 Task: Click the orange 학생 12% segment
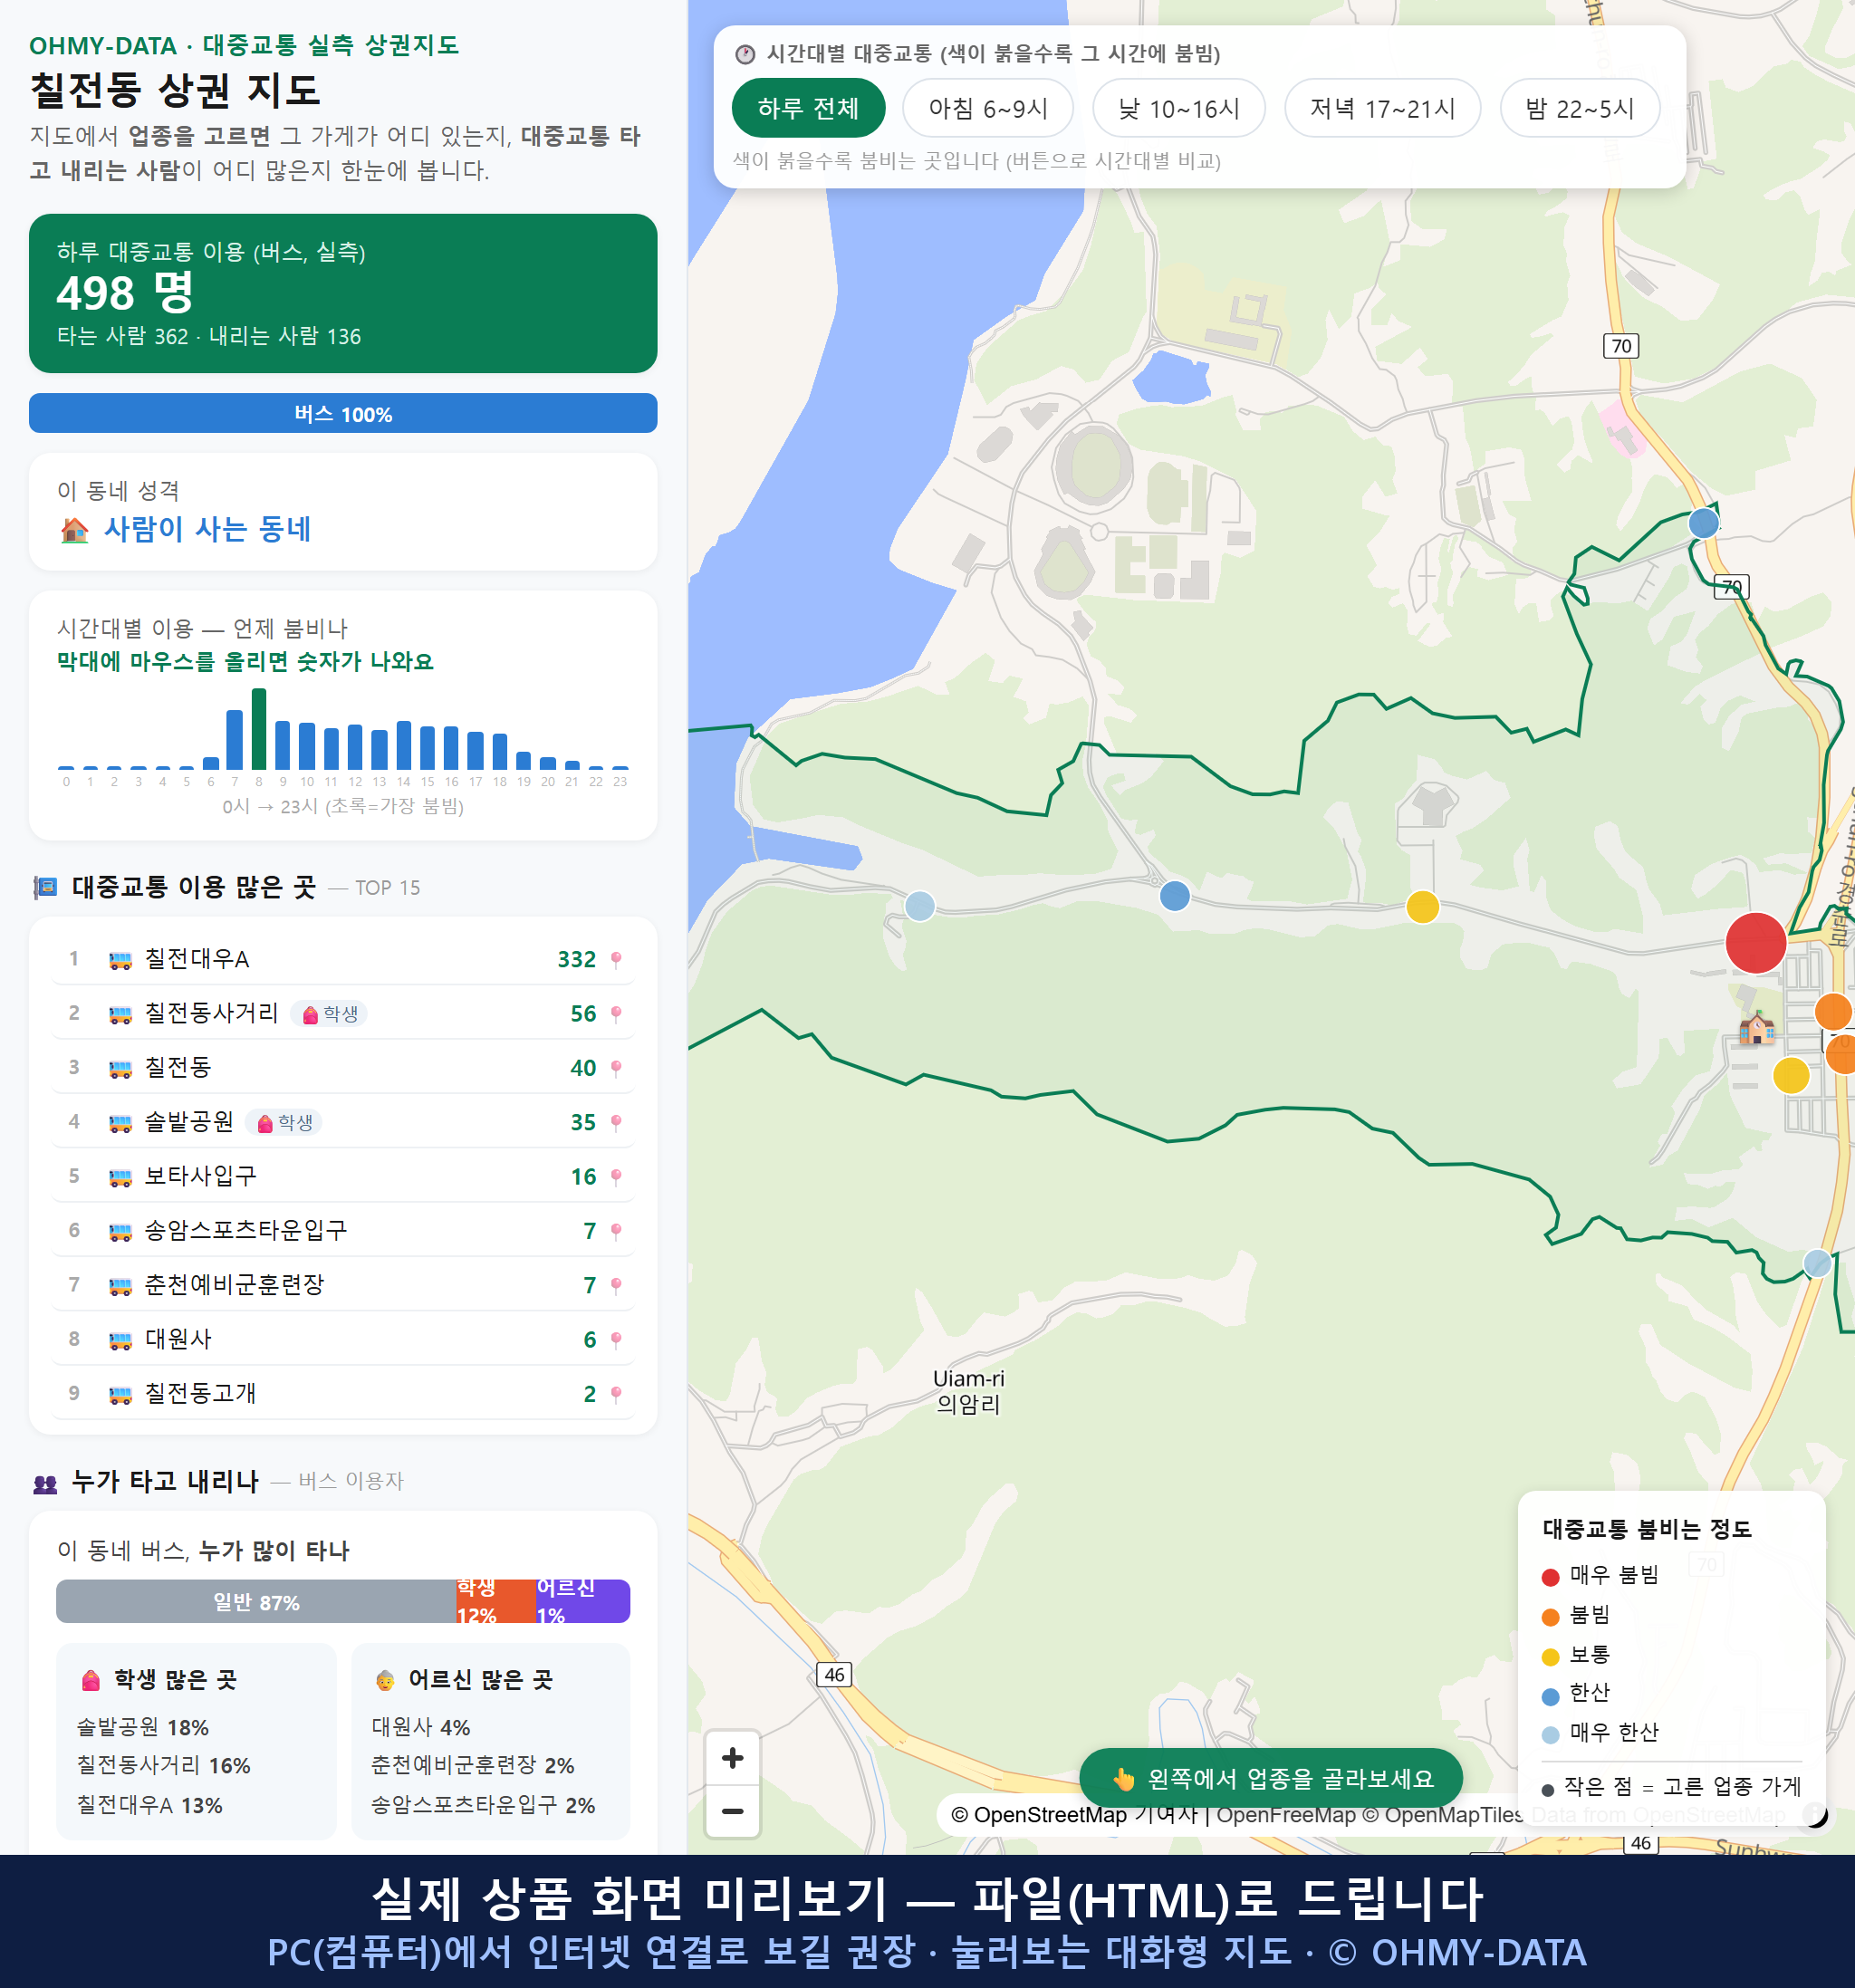tap(496, 1602)
